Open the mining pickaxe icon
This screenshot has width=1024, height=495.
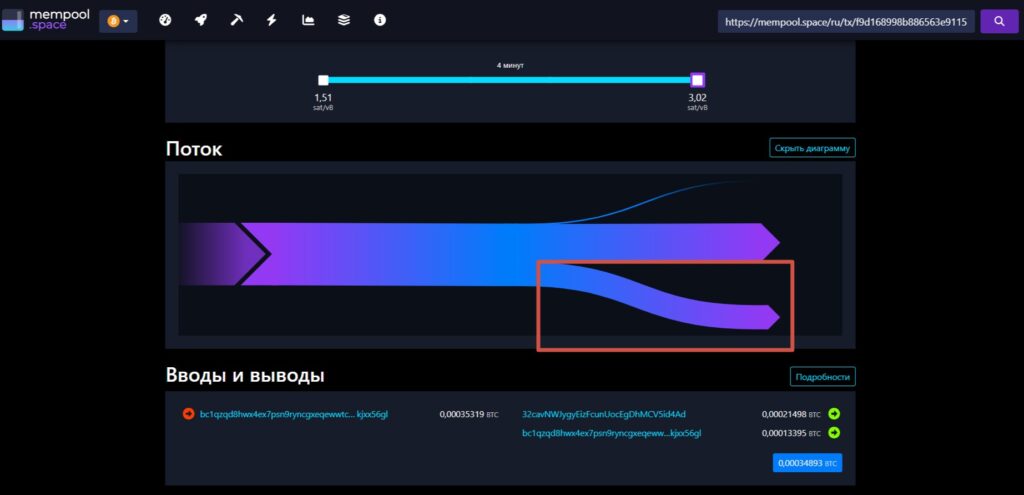point(237,20)
